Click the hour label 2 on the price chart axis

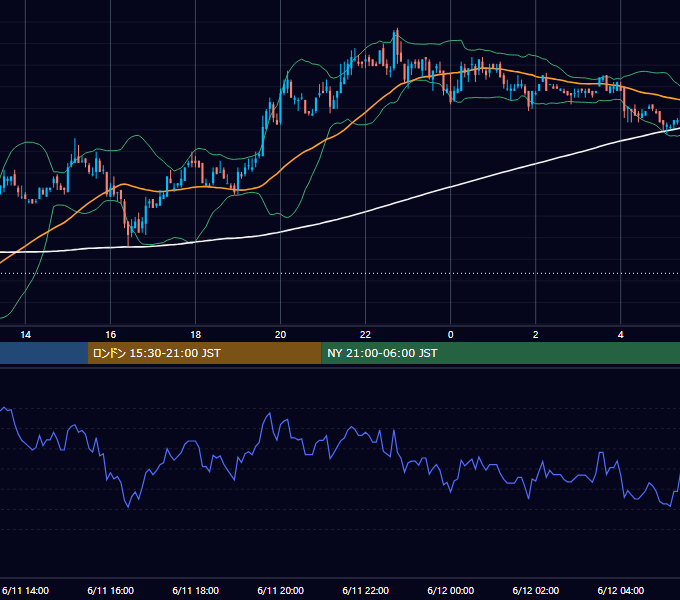point(536,335)
